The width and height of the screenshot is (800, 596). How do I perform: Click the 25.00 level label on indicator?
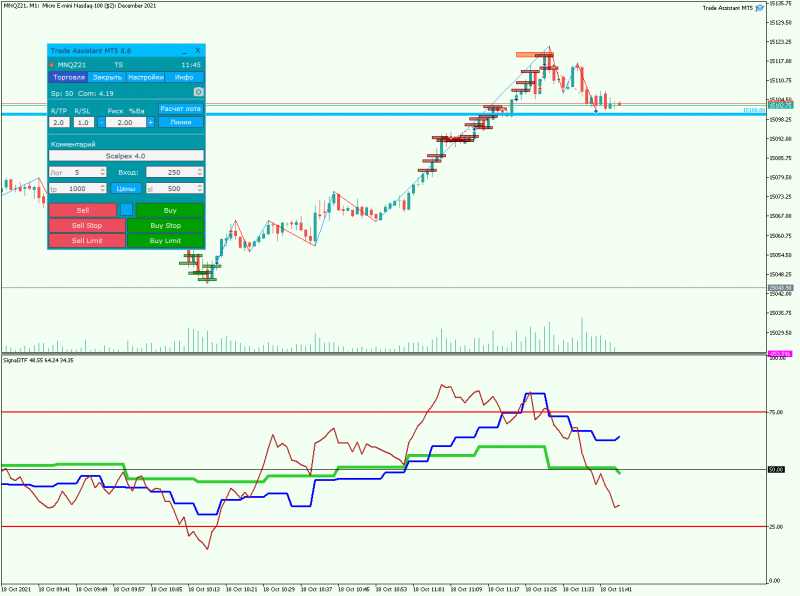point(776,527)
